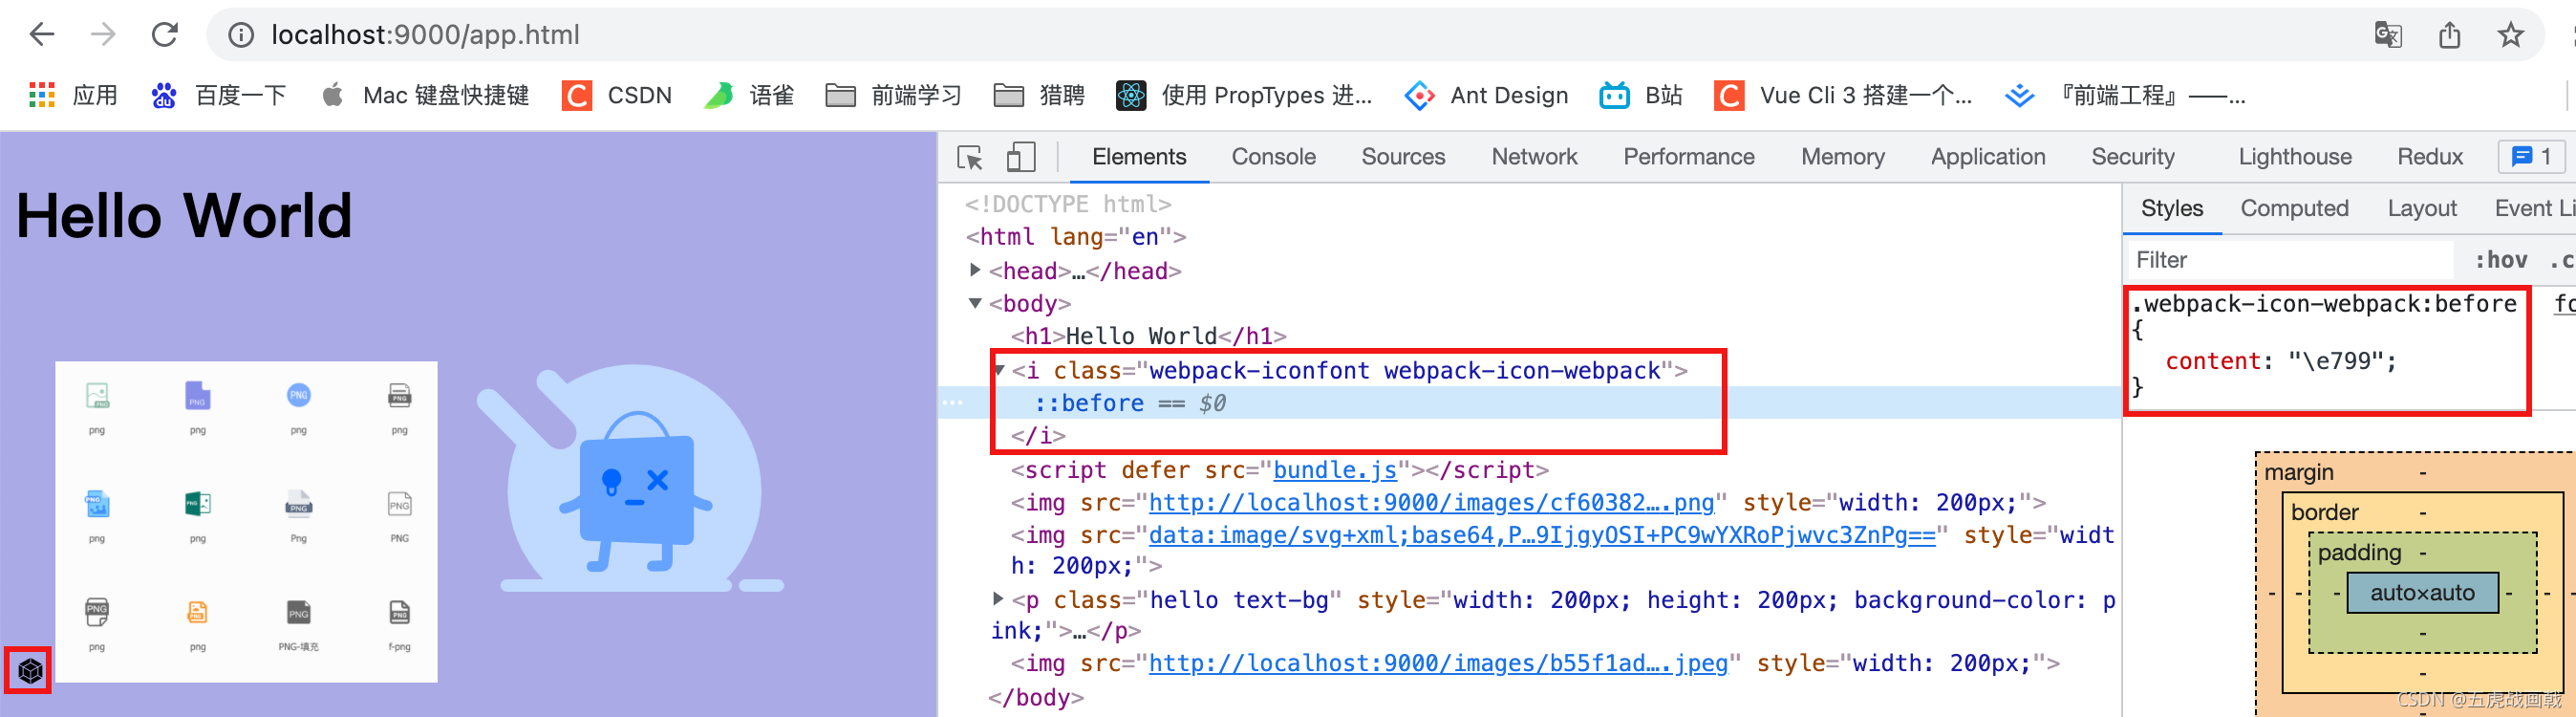Click the PNG icons grid image

click(x=246, y=522)
